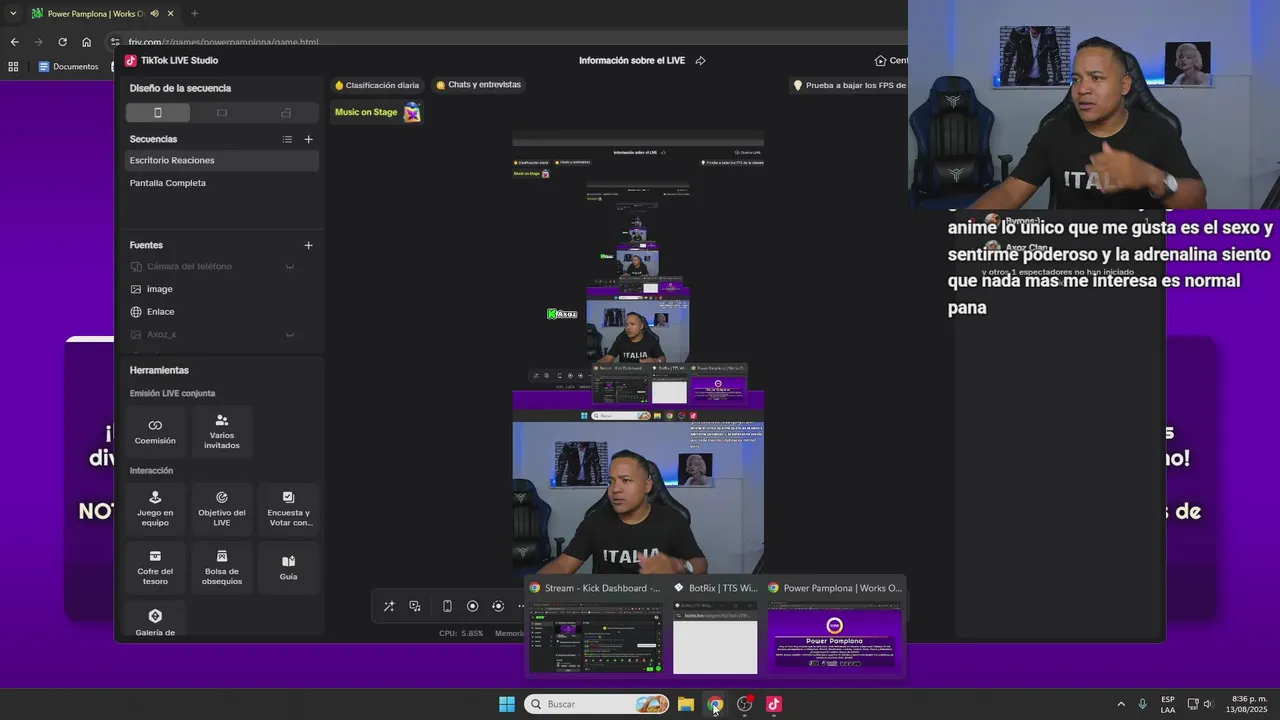Viewport: 1280px width, 720px height.
Task: Open the Guía tool
Action: tap(289, 567)
